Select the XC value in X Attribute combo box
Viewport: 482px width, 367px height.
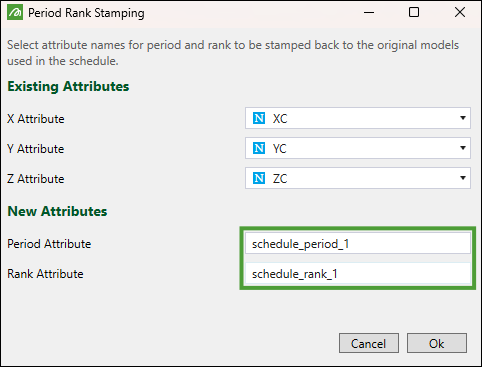coord(358,118)
